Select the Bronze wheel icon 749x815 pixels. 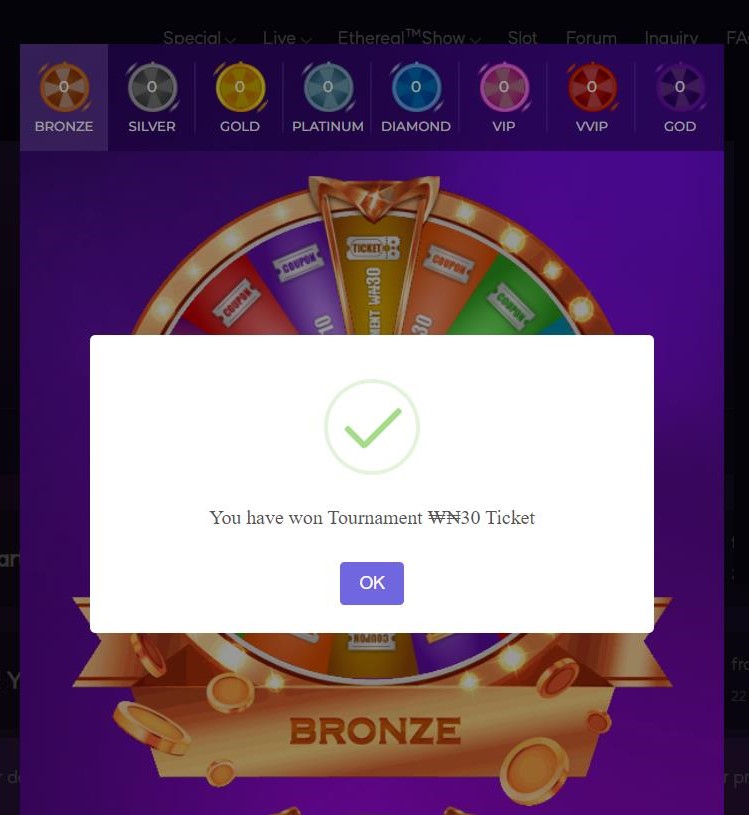(x=64, y=87)
